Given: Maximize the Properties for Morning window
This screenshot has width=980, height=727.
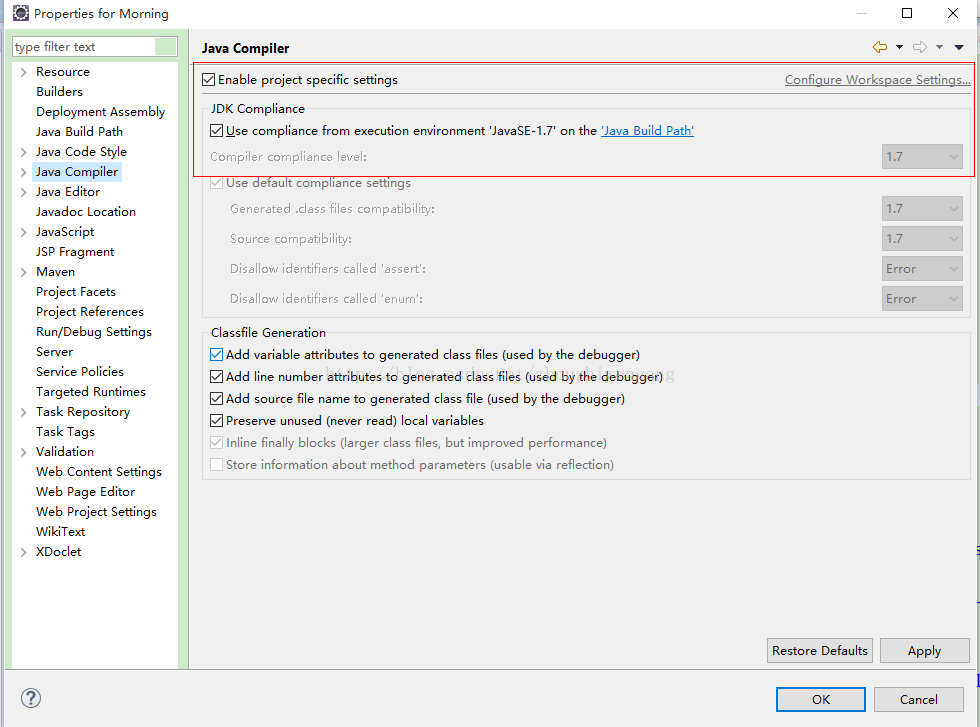Looking at the screenshot, I should (x=907, y=13).
